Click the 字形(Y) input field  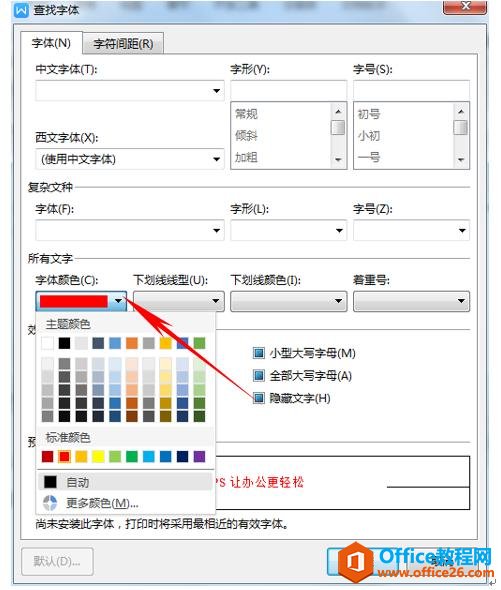(288, 90)
